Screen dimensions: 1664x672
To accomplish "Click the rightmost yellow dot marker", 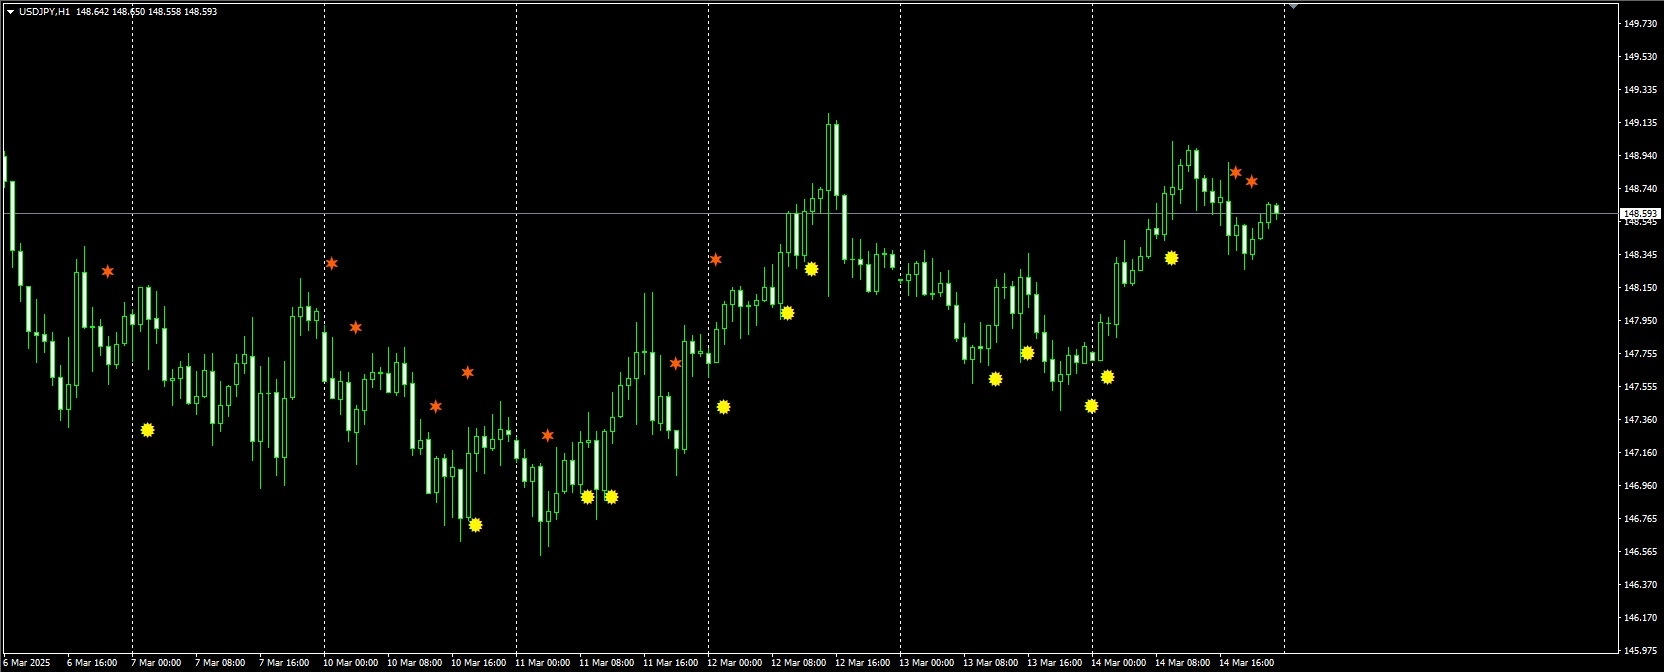I will pyautogui.click(x=1171, y=258).
